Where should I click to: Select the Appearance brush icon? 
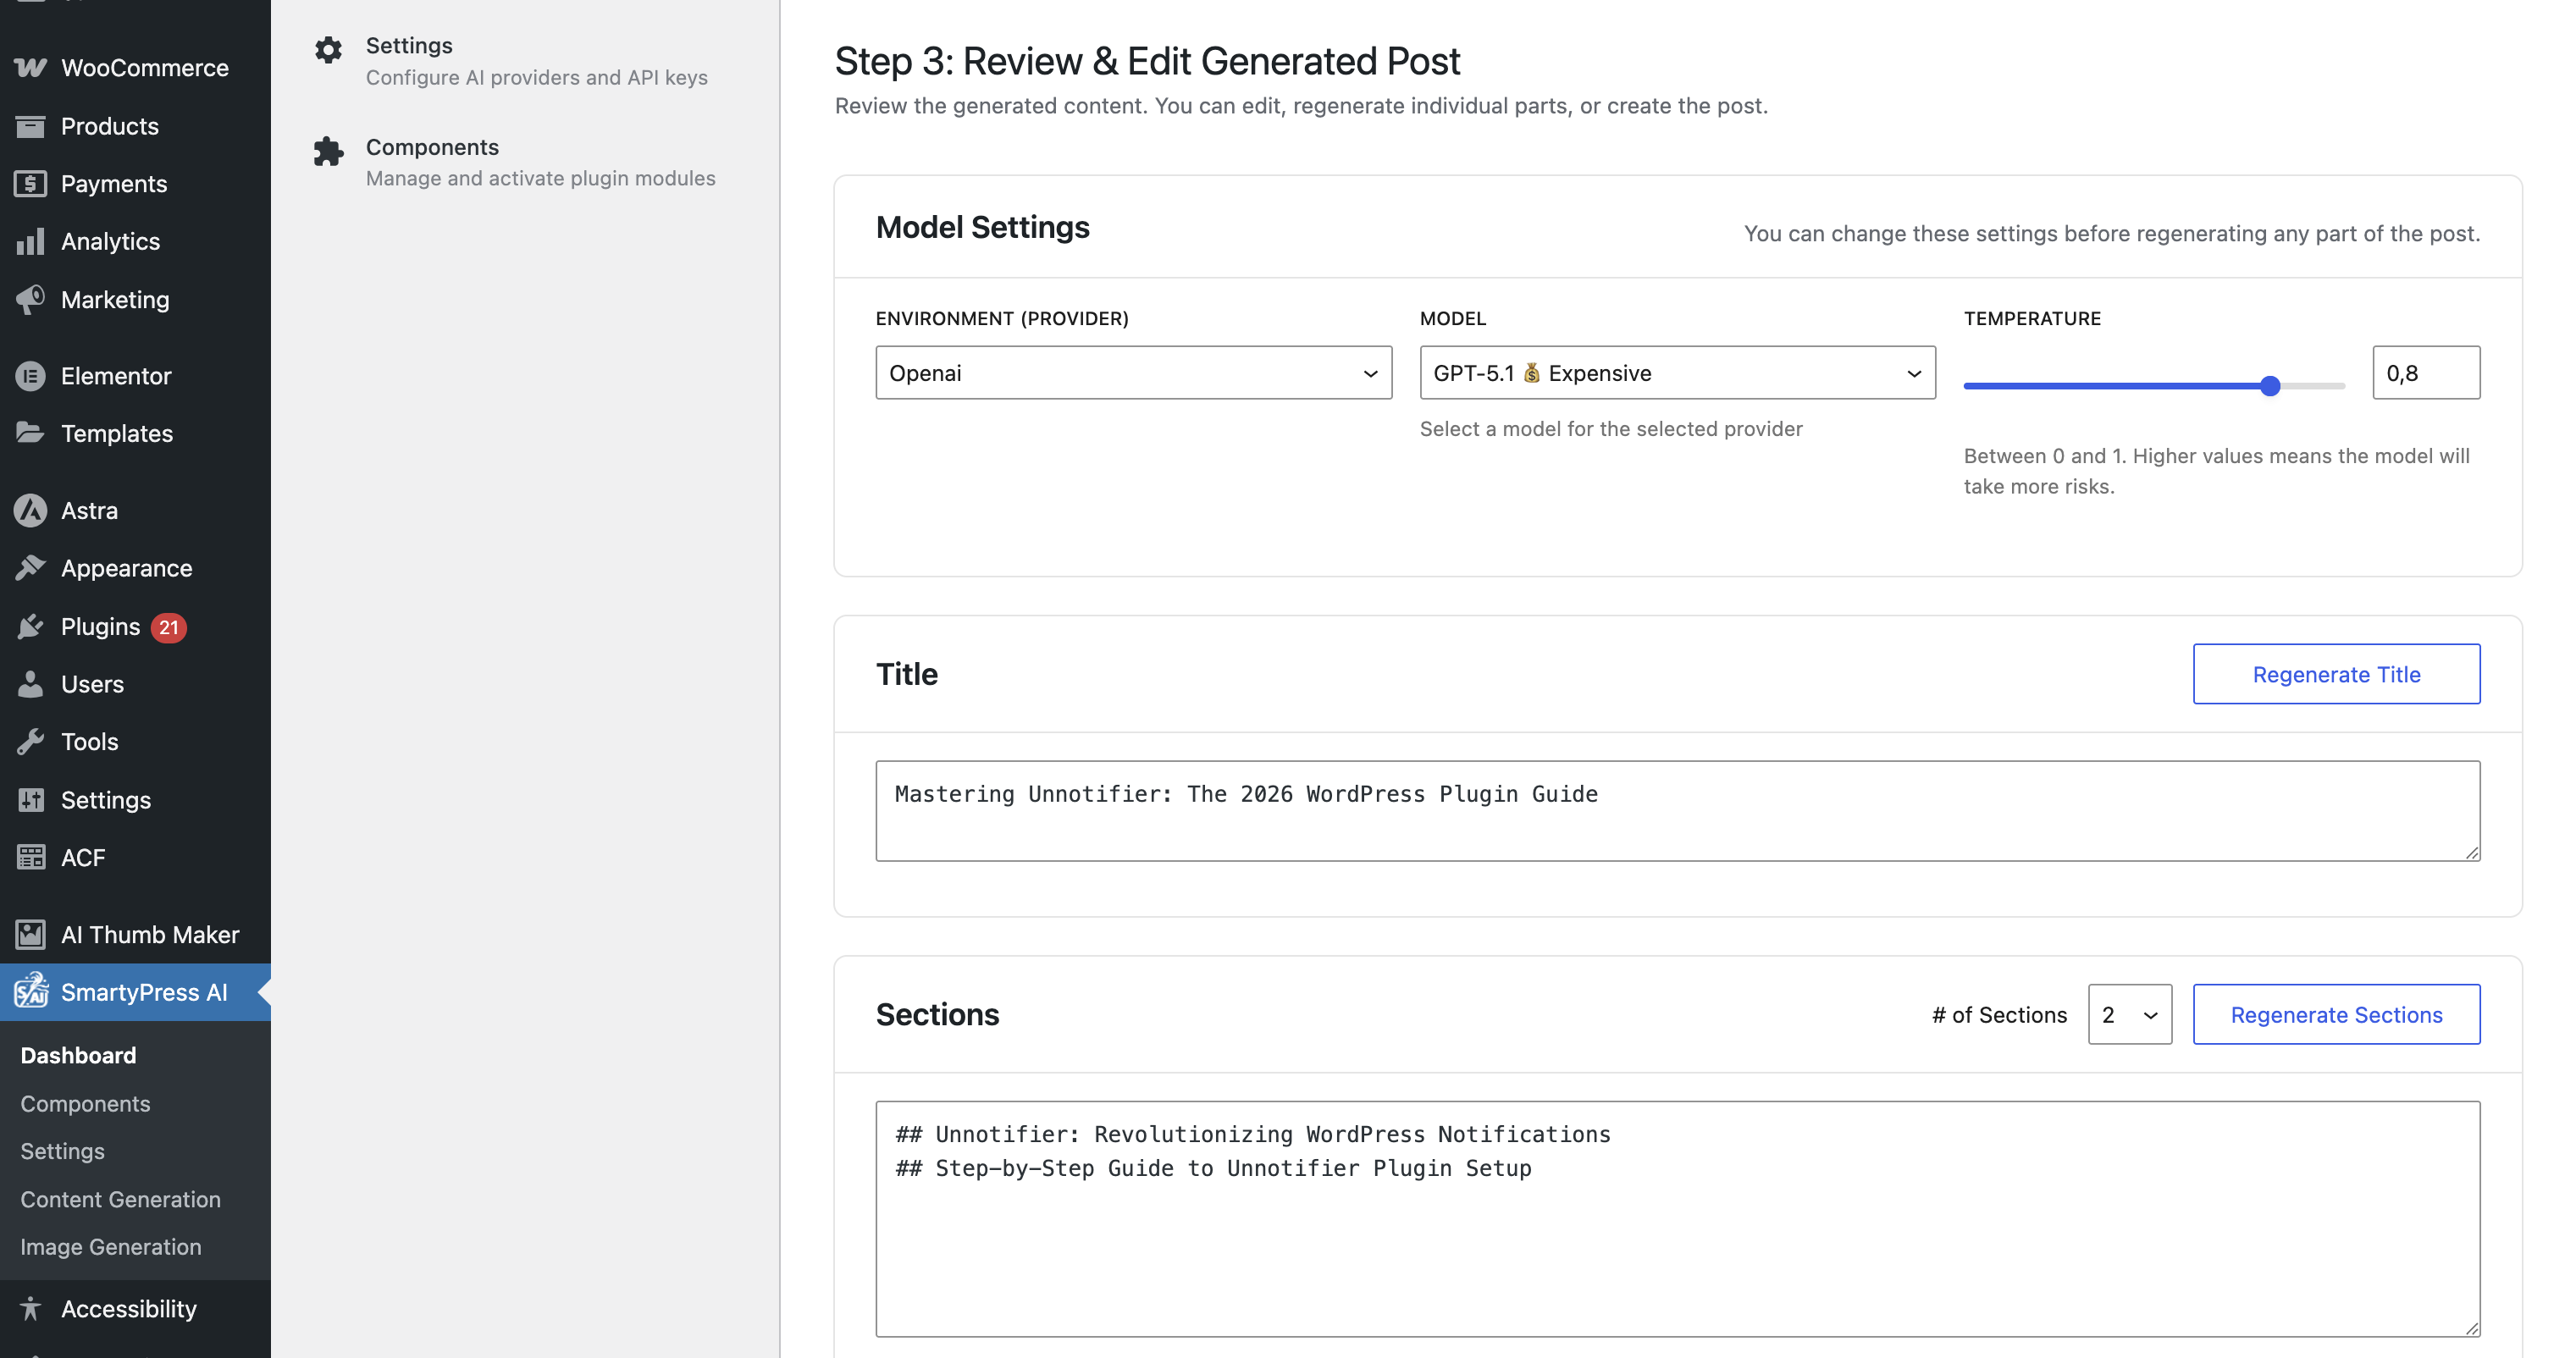point(30,567)
